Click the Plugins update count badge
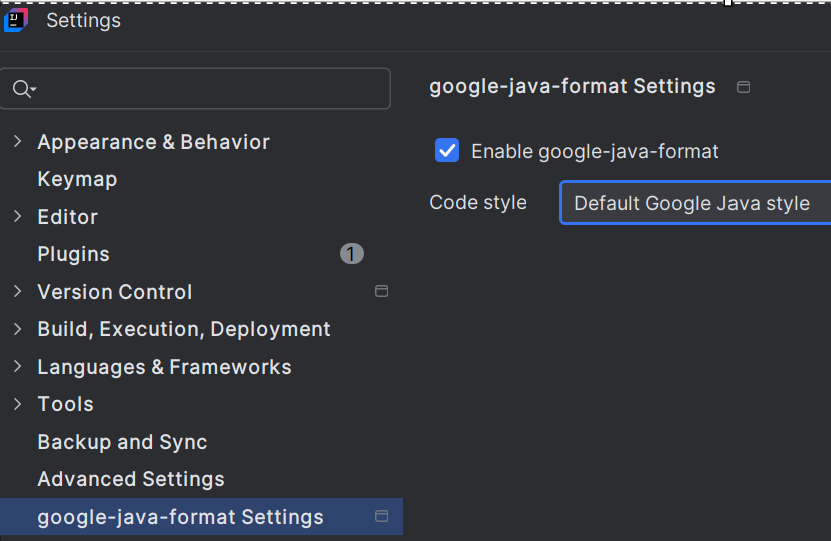Screen dimensions: 831x541 (351, 254)
